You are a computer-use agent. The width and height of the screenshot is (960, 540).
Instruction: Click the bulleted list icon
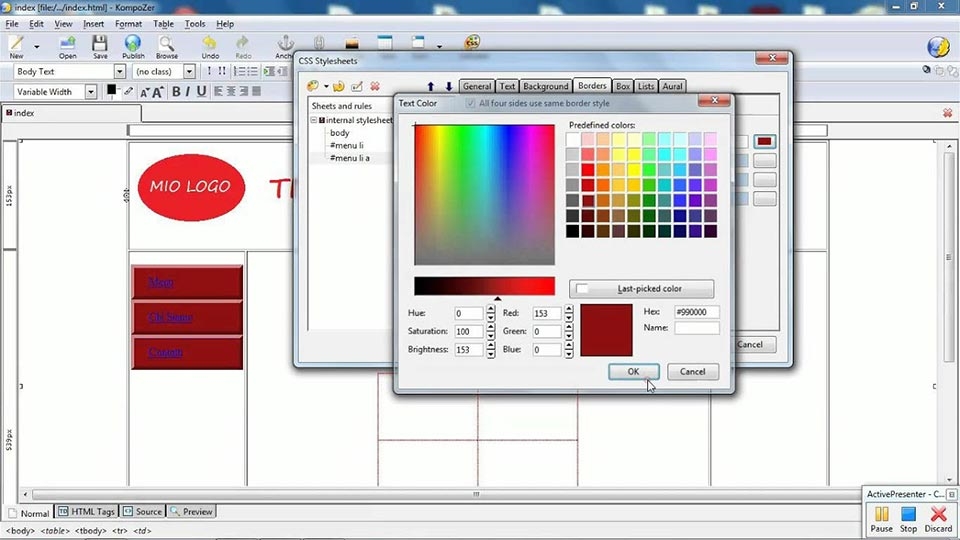click(252, 72)
